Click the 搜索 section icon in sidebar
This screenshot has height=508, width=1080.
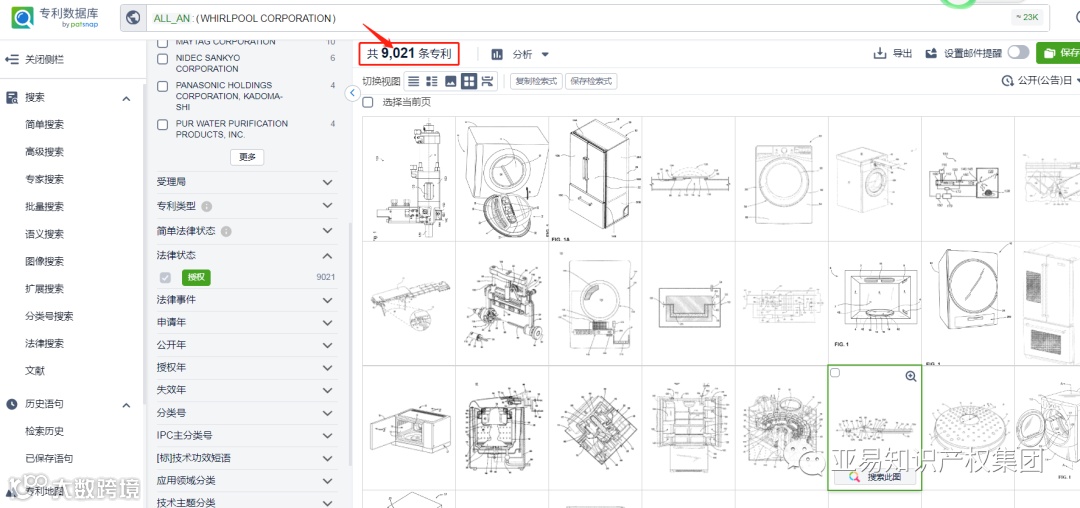pyautogui.click(x=12, y=98)
